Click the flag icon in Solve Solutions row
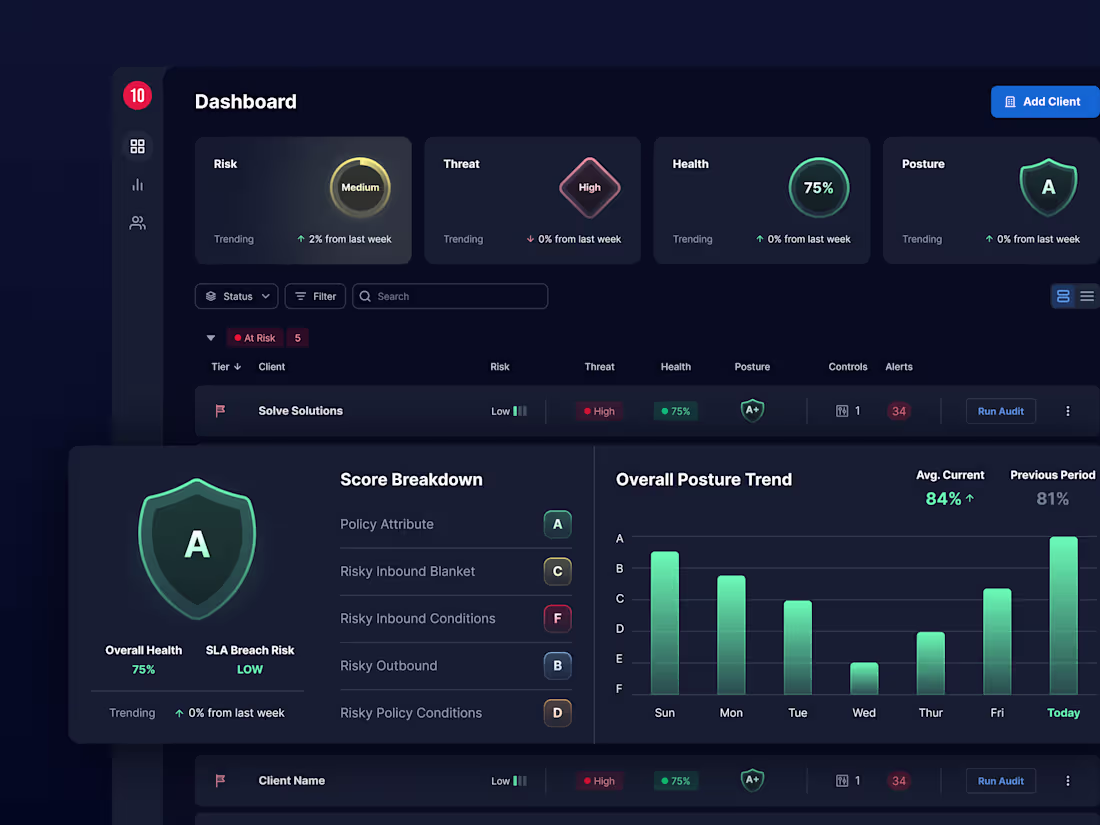 220,410
